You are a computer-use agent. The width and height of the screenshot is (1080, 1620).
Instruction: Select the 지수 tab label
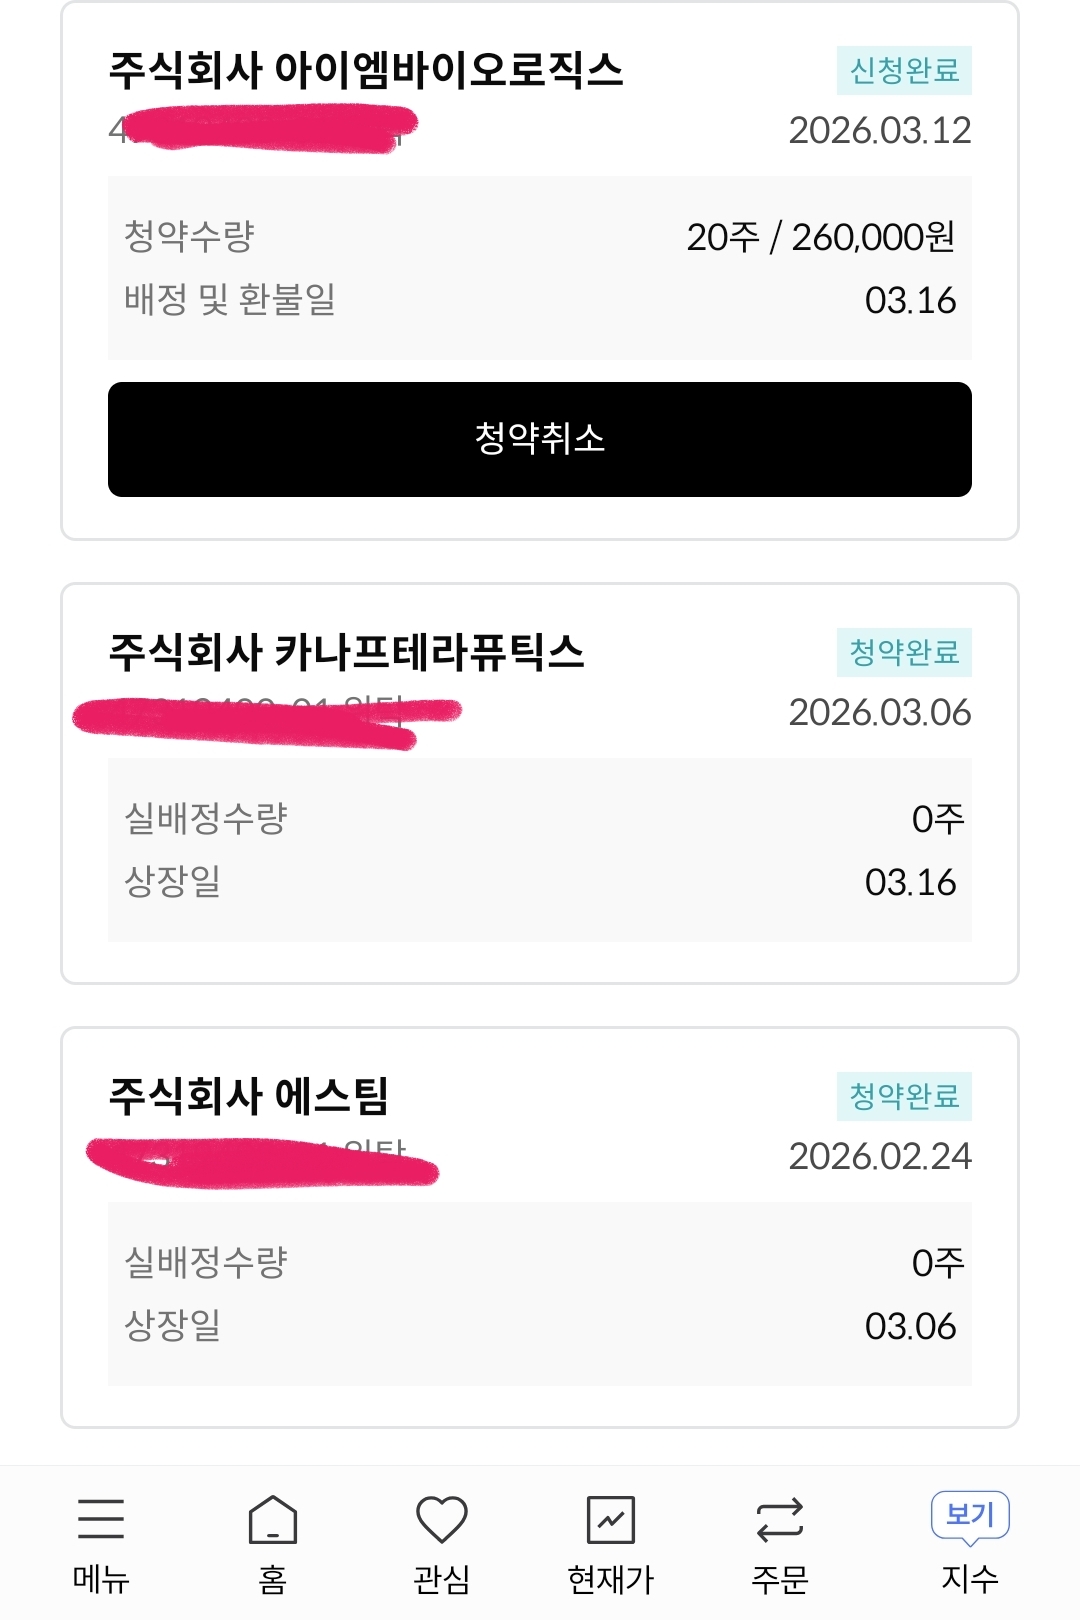pyautogui.click(x=969, y=1580)
